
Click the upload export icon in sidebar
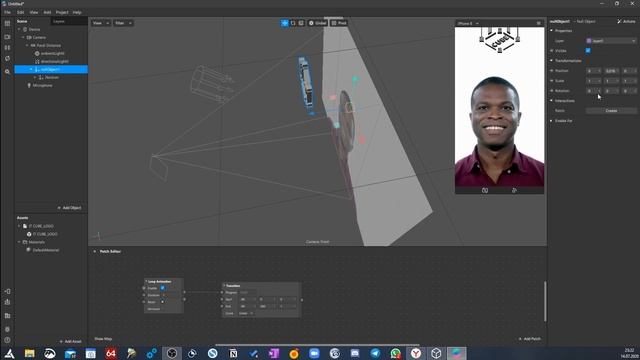pos(7,302)
